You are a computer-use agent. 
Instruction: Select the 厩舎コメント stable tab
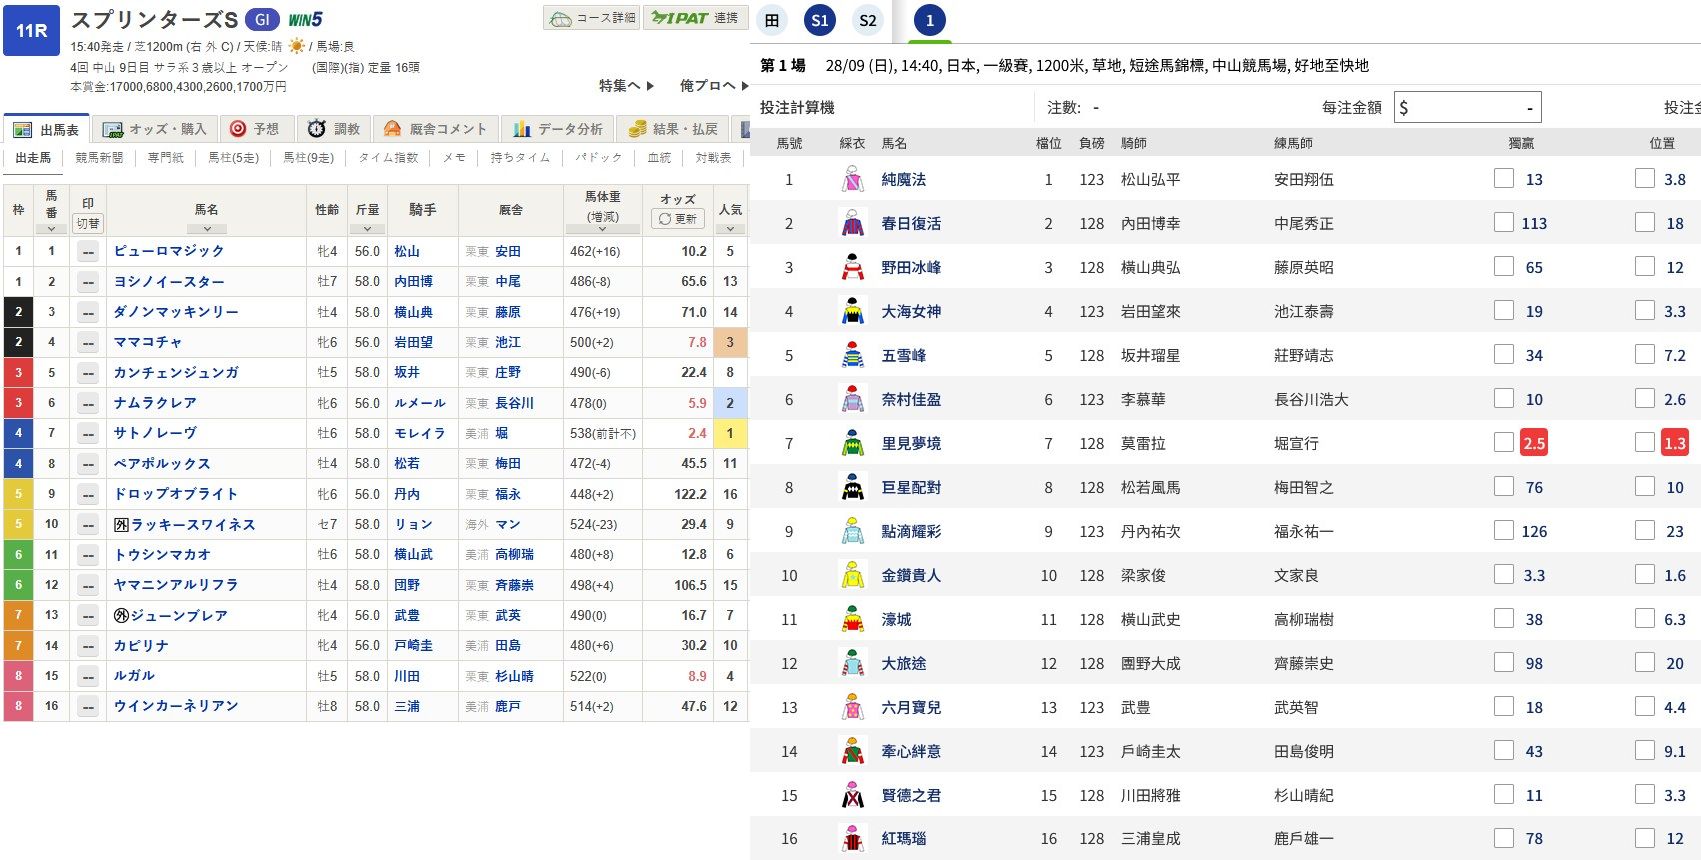(436, 129)
